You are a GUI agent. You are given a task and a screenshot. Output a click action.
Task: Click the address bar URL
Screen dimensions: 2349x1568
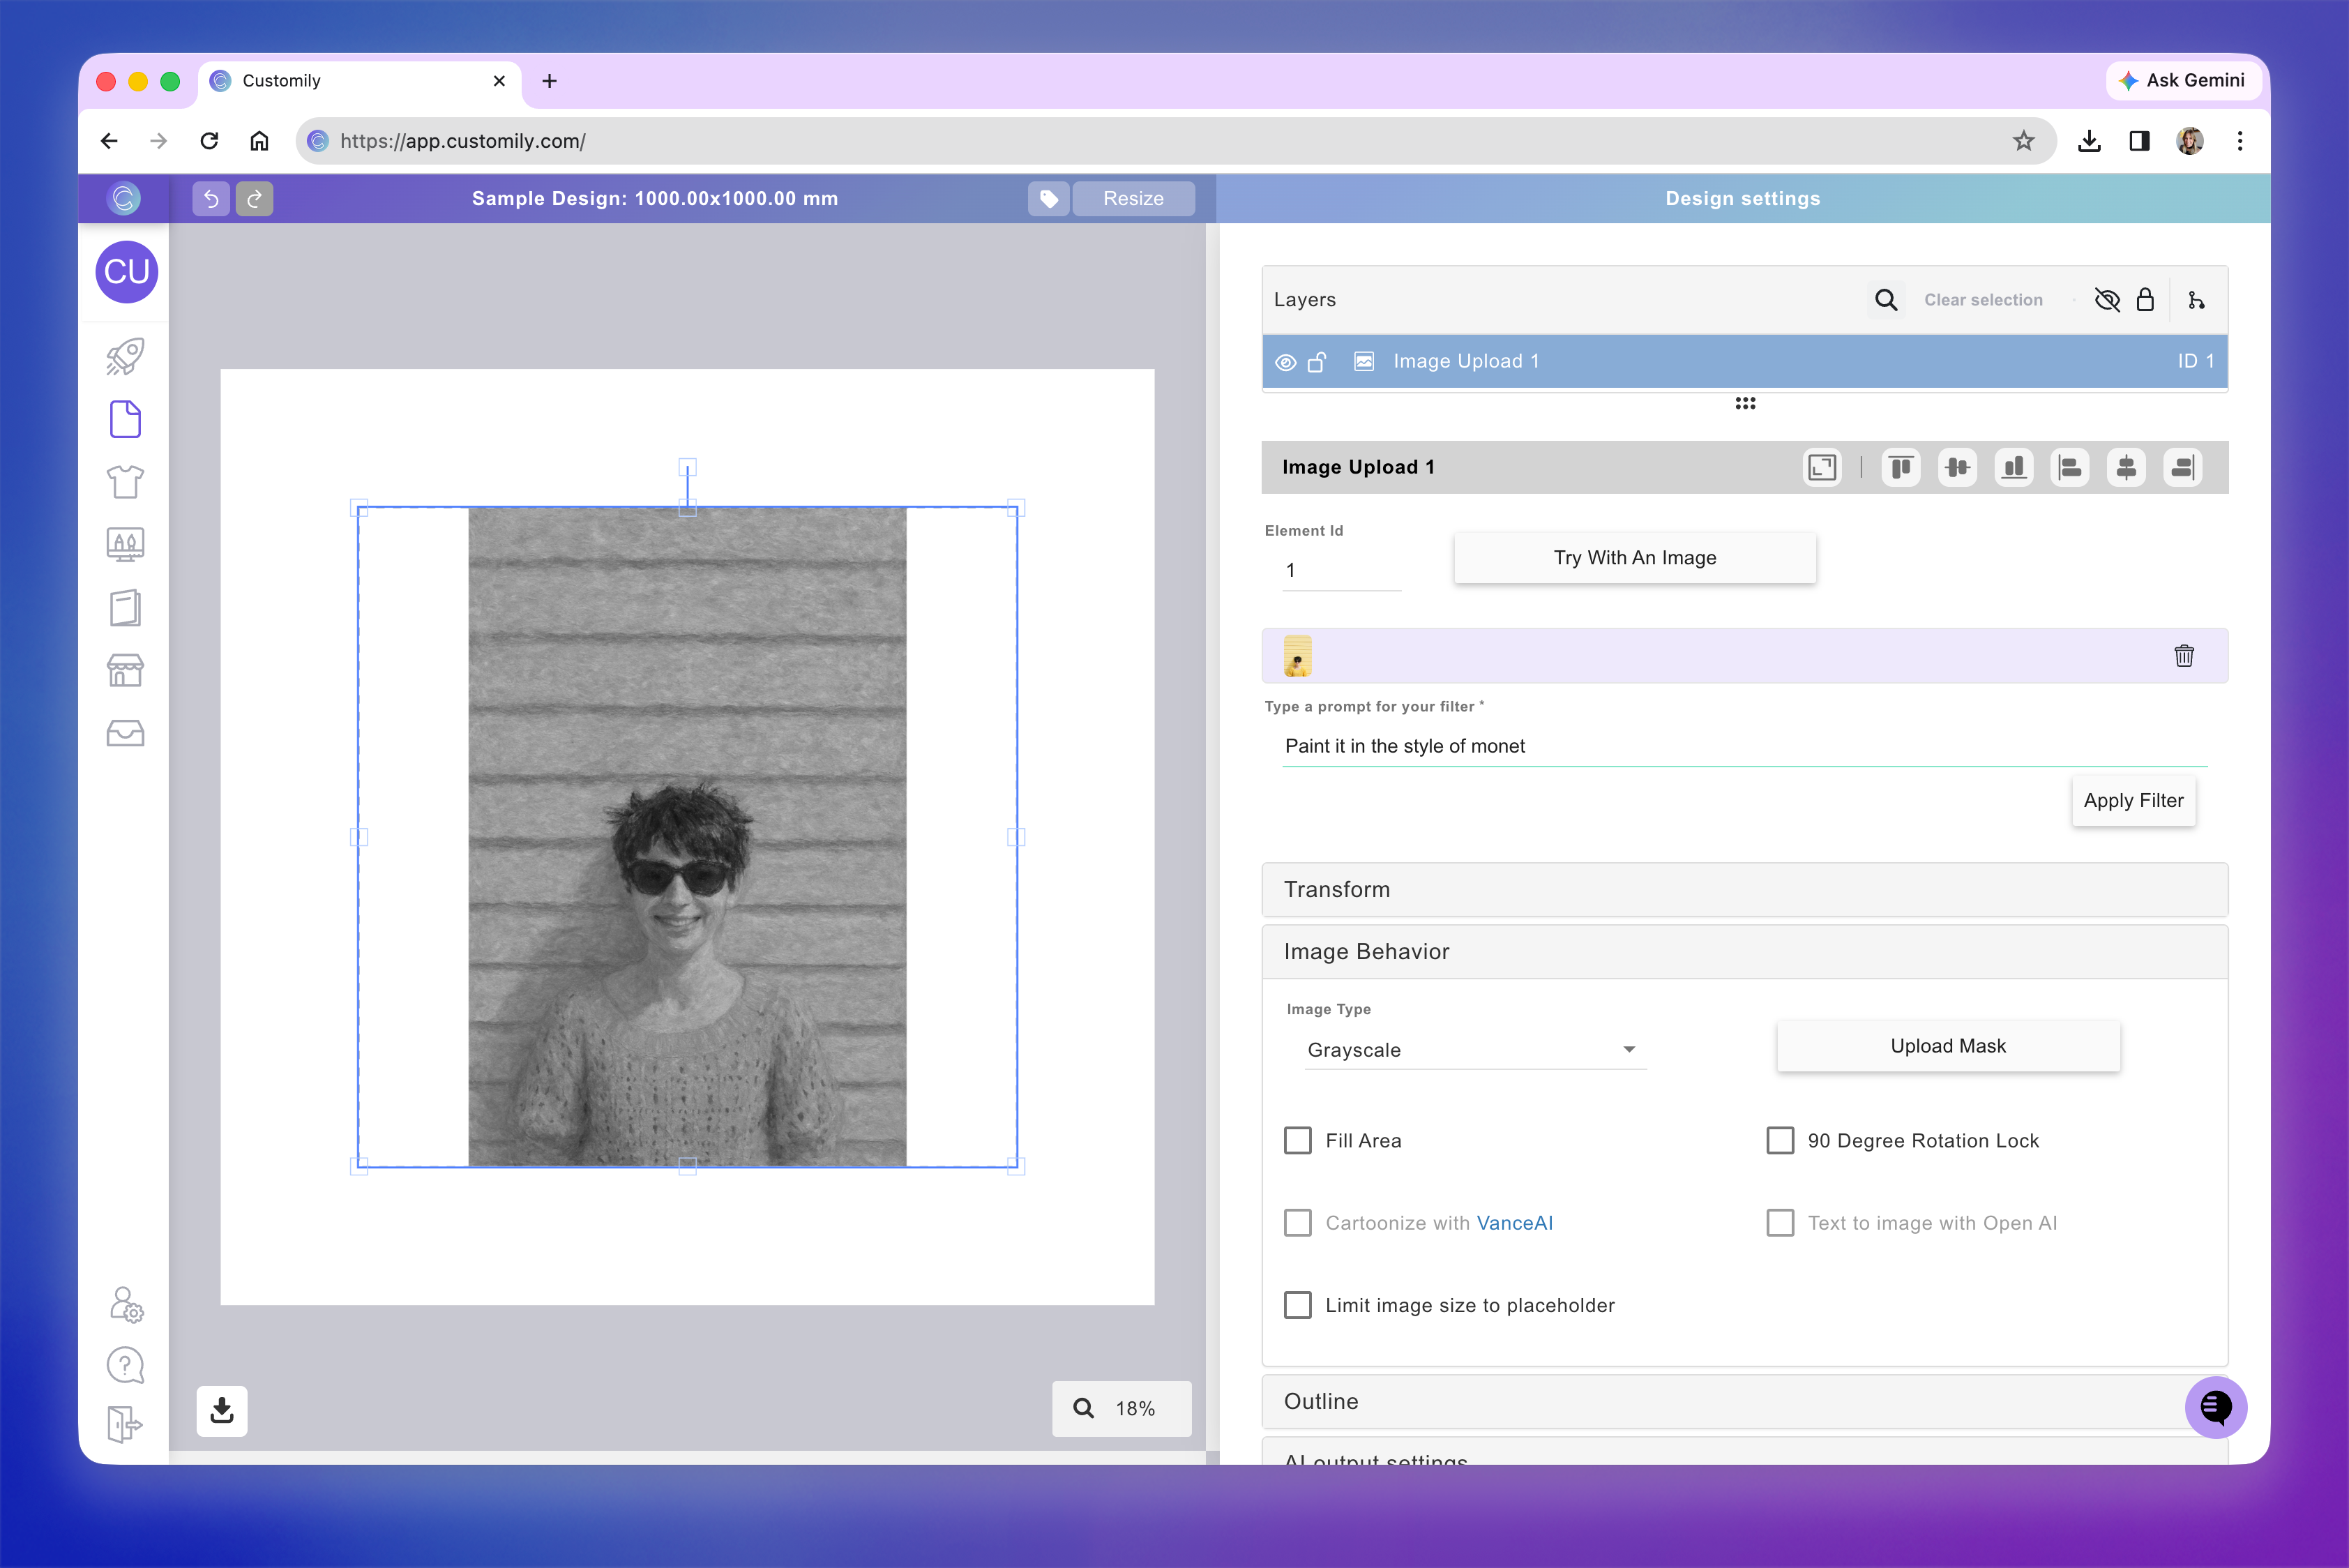pos(463,141)
